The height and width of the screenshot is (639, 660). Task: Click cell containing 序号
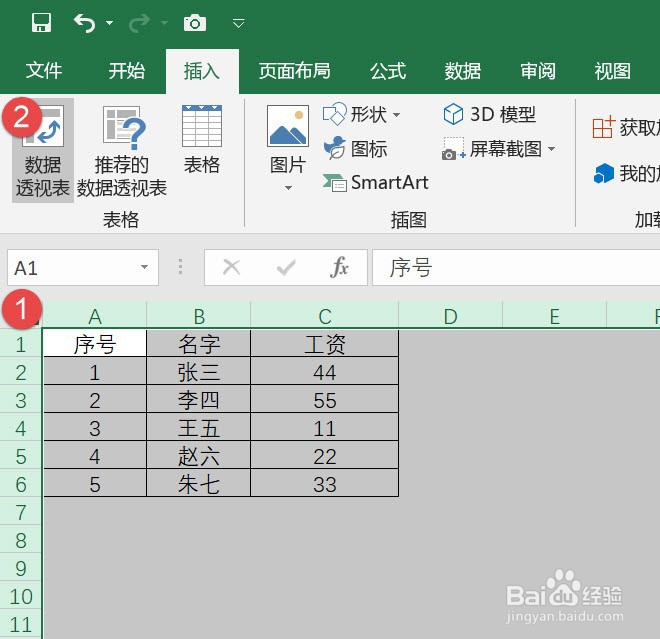point(95,344)
